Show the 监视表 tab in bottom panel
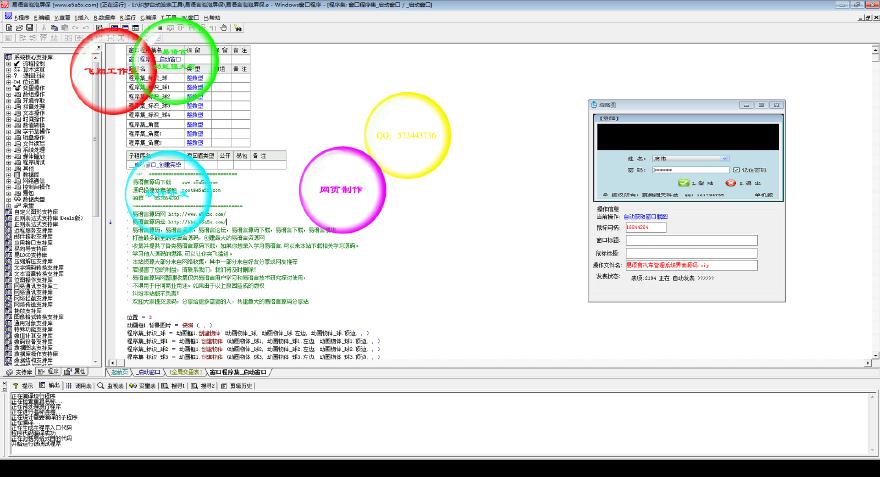The width and height of the screenshot is (880, 477). 111,386
